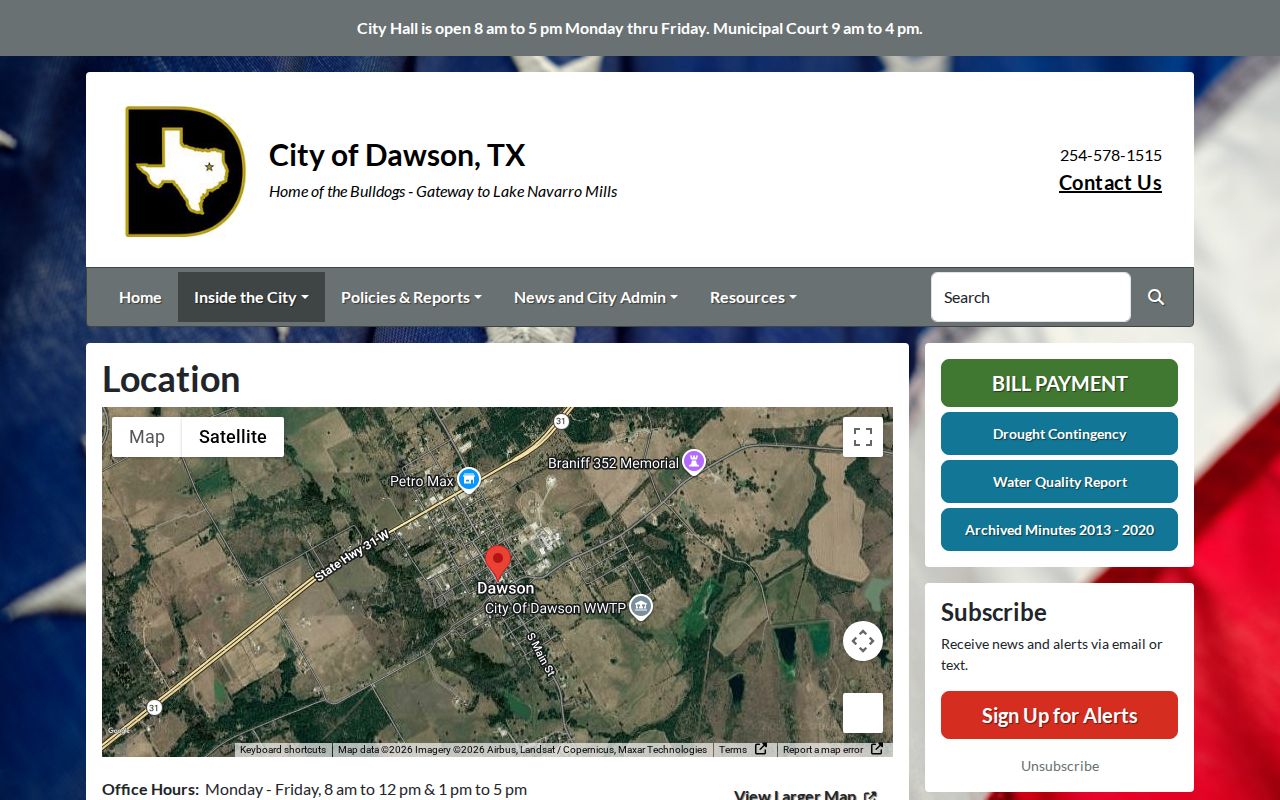Screen dimensions: 1280x800
Task: Click Keyboard shortcuts on the map
Action: click(283, 750)
